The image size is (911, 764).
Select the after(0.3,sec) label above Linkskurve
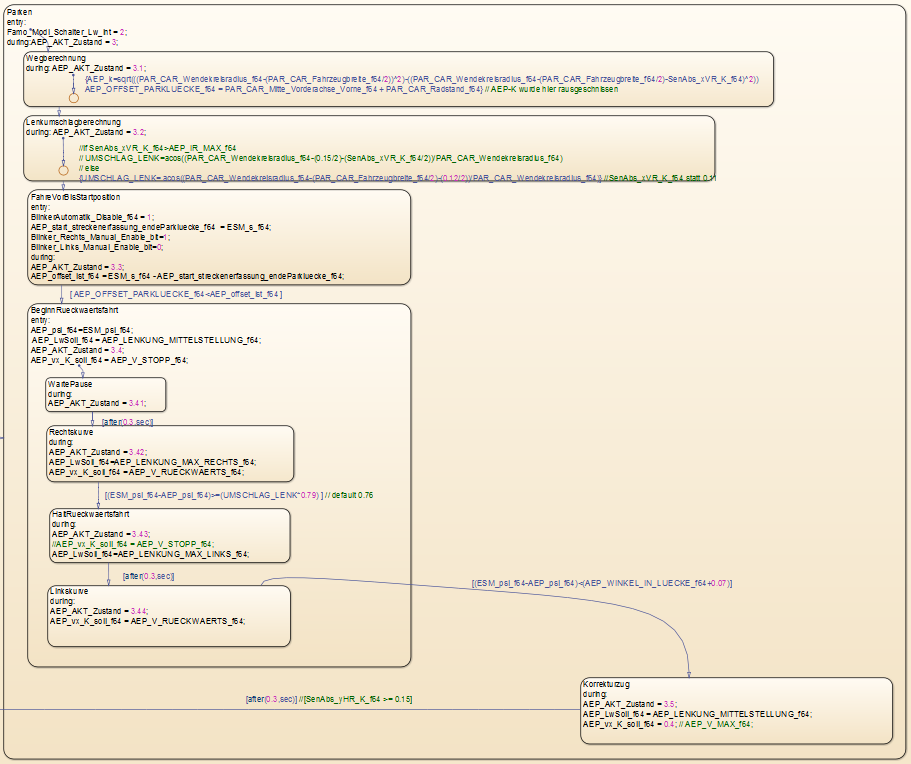click(x=148, y=576)
